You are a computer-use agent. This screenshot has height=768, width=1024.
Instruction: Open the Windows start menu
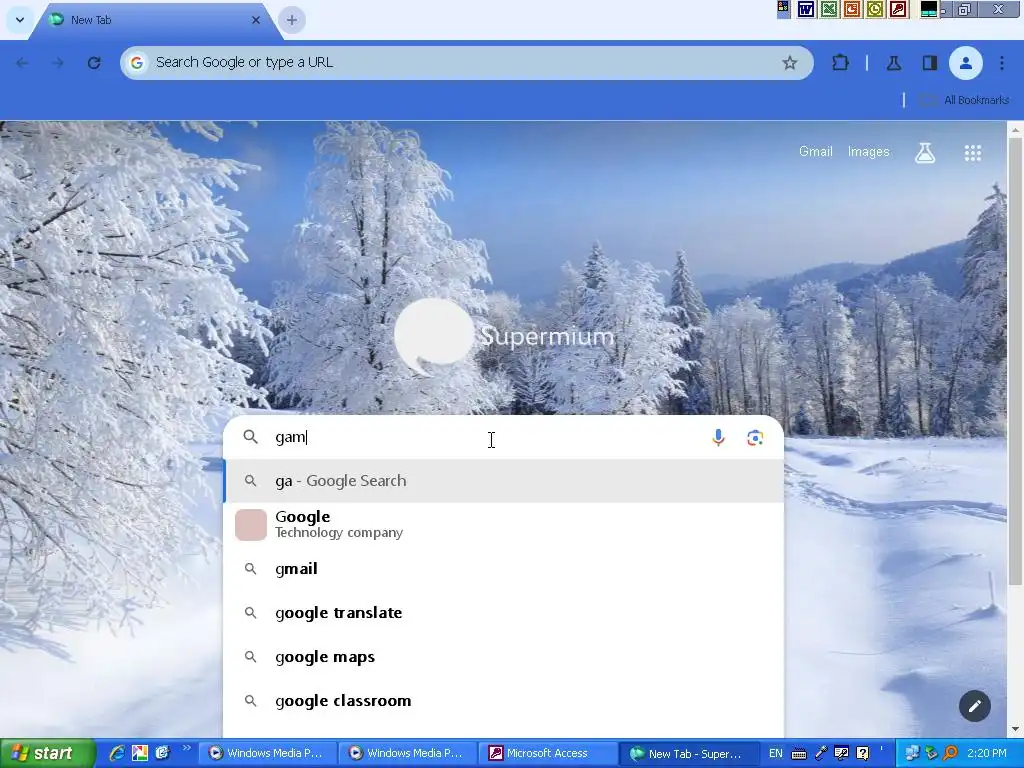(x=47, y=753)
